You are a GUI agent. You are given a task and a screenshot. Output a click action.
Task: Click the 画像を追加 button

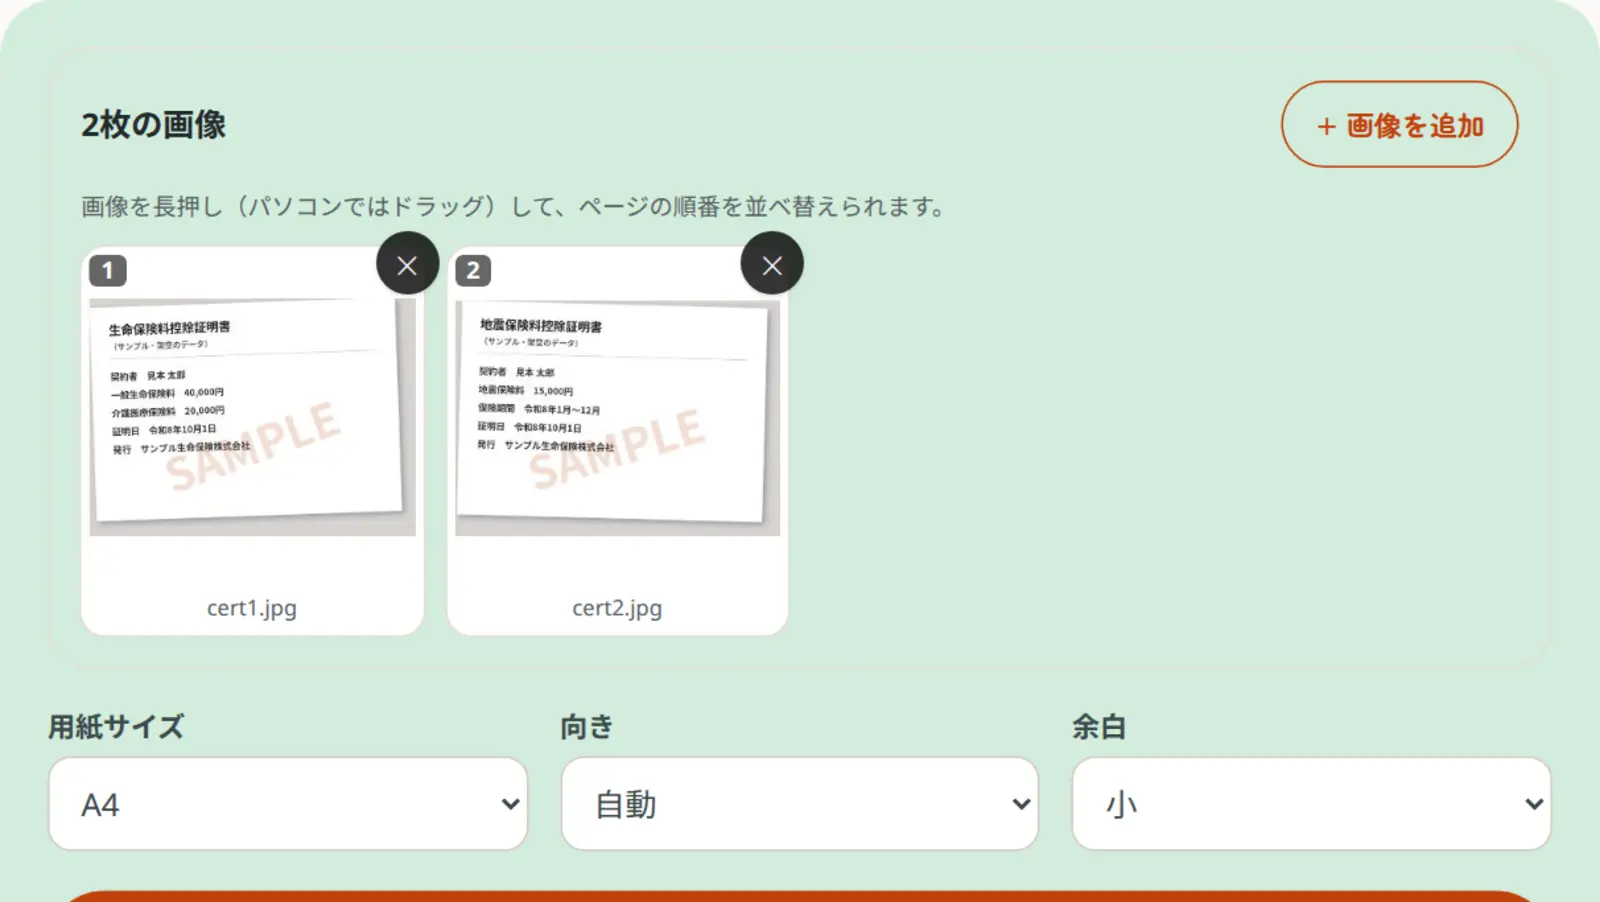tap(1399, 125)
